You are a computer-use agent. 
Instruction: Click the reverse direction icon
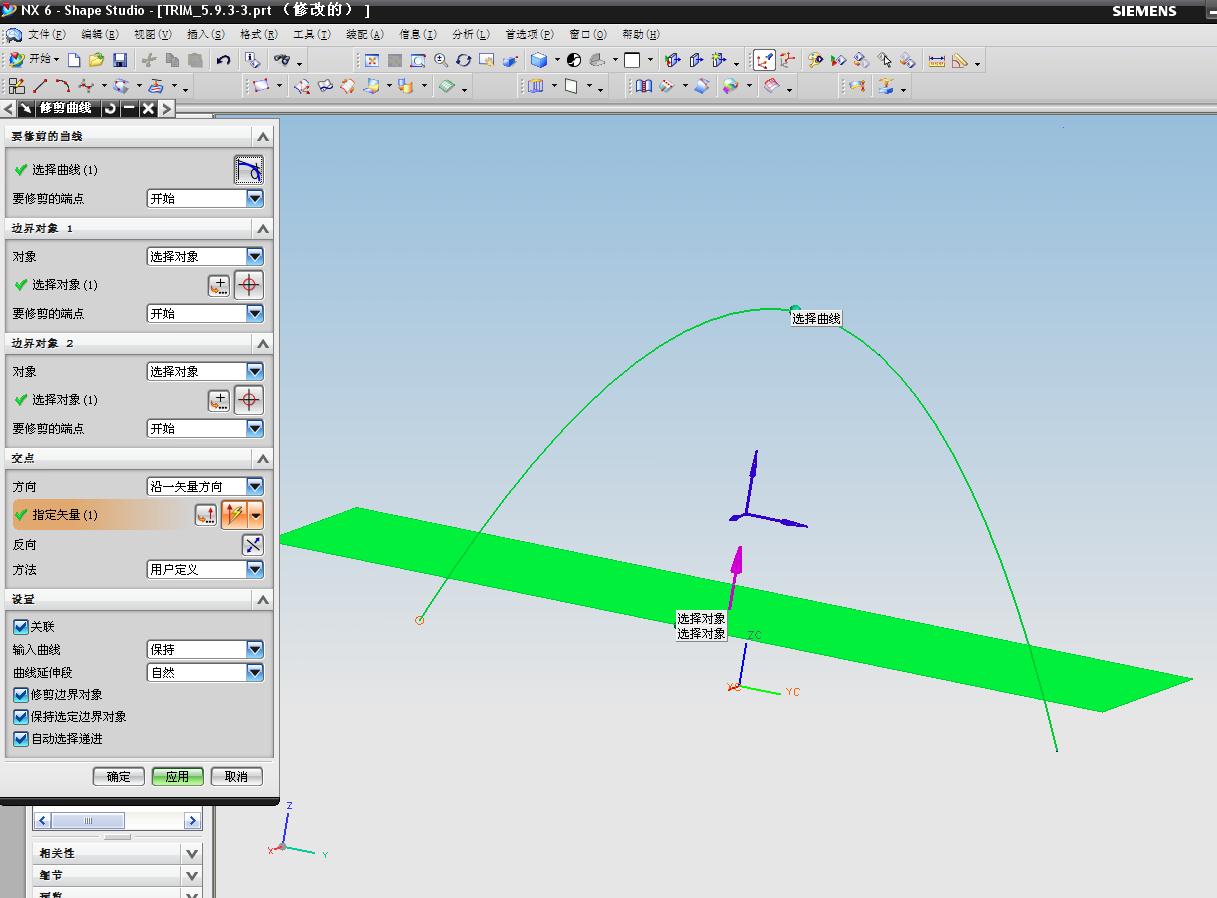click(x=253, y=545)
